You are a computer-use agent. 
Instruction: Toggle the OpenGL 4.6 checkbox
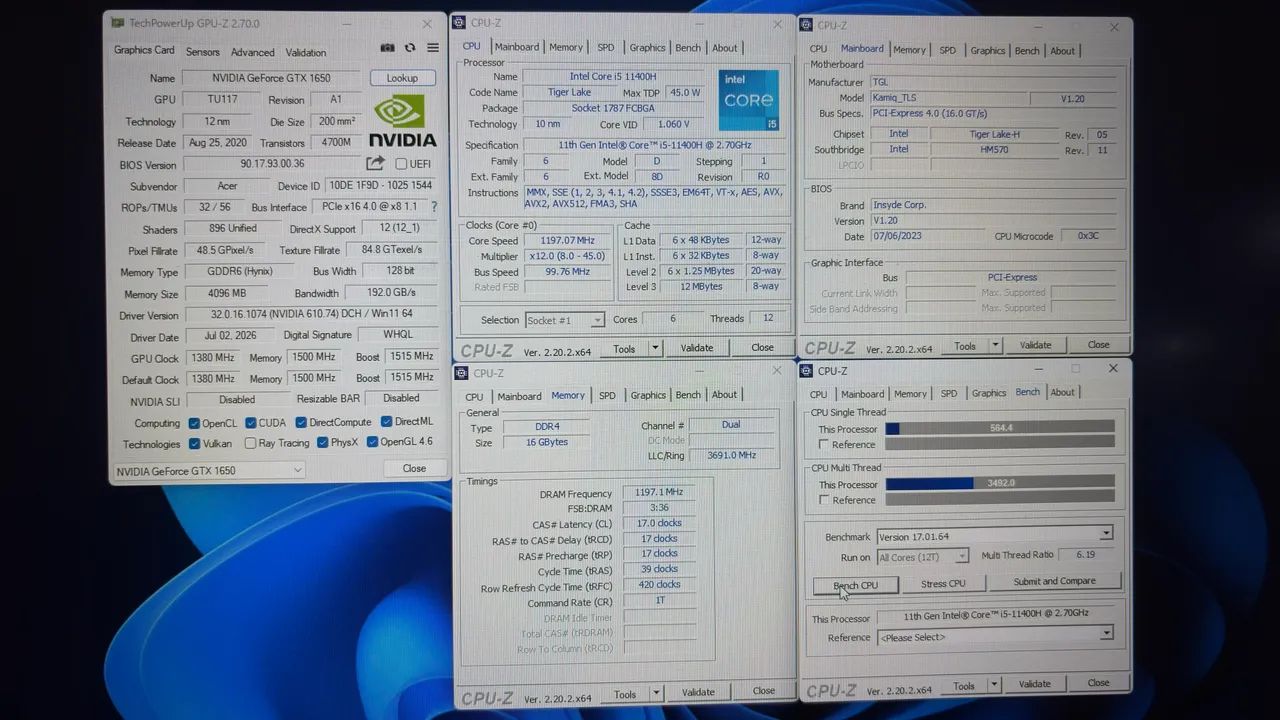(372, 442)
